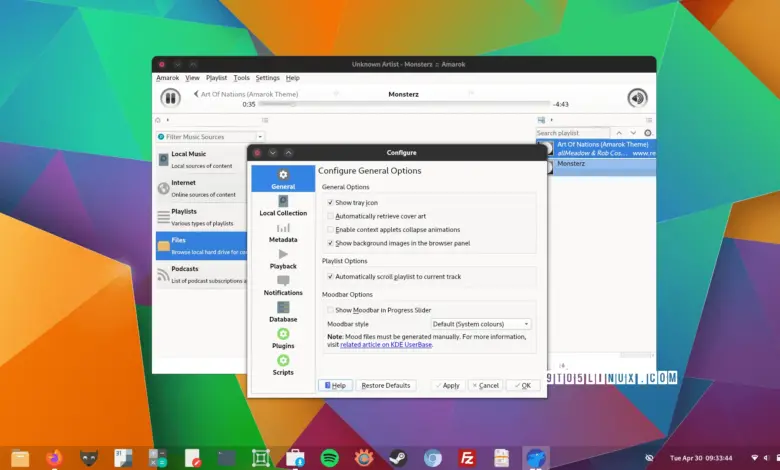Image resolution: width=780 pixels, height=470 pixels.
Task: Open the Database settings page
Action: pyautogui.click(x=283, y=312)
